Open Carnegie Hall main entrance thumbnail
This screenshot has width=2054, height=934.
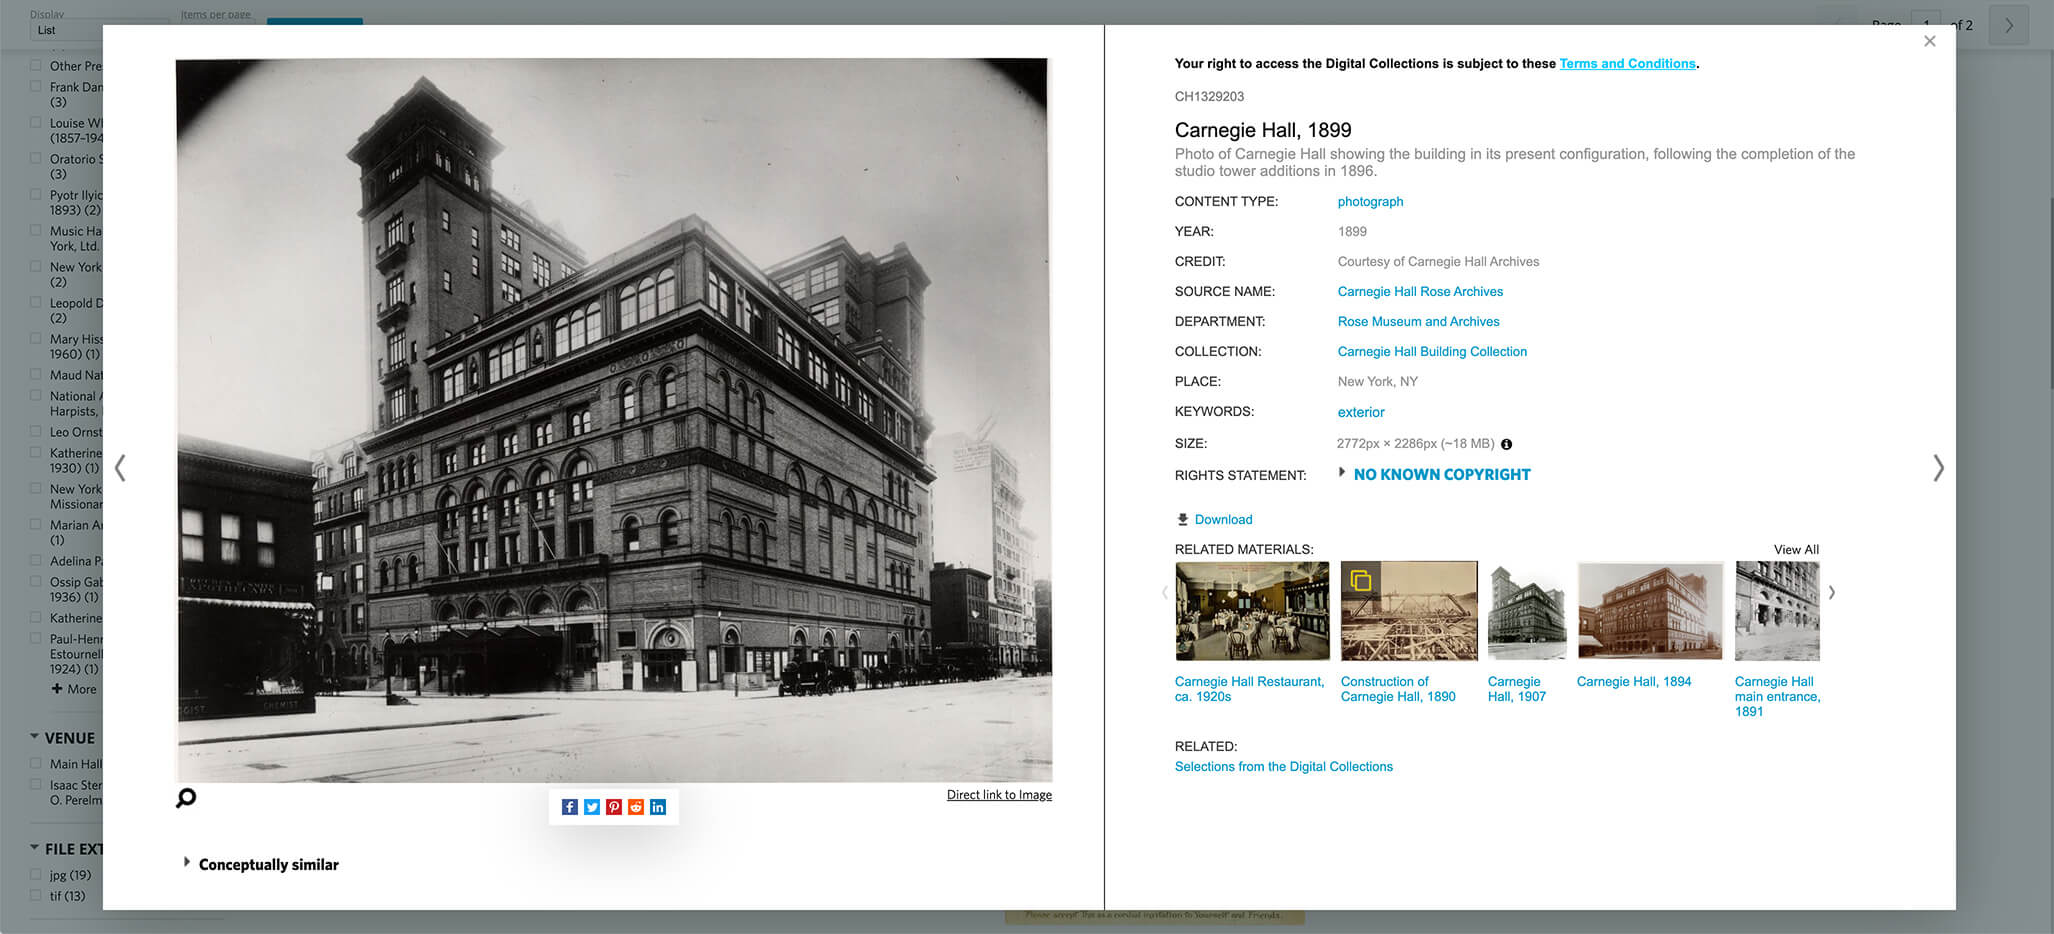pyautogui.click(x=1777, y=611)
